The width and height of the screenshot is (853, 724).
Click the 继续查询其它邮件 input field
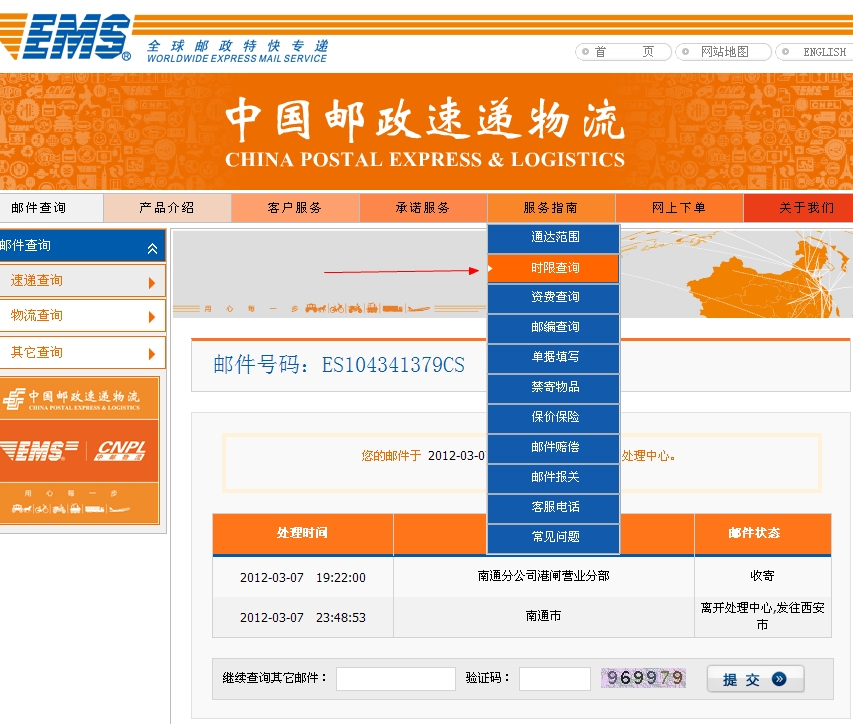[x=396, y=679]
